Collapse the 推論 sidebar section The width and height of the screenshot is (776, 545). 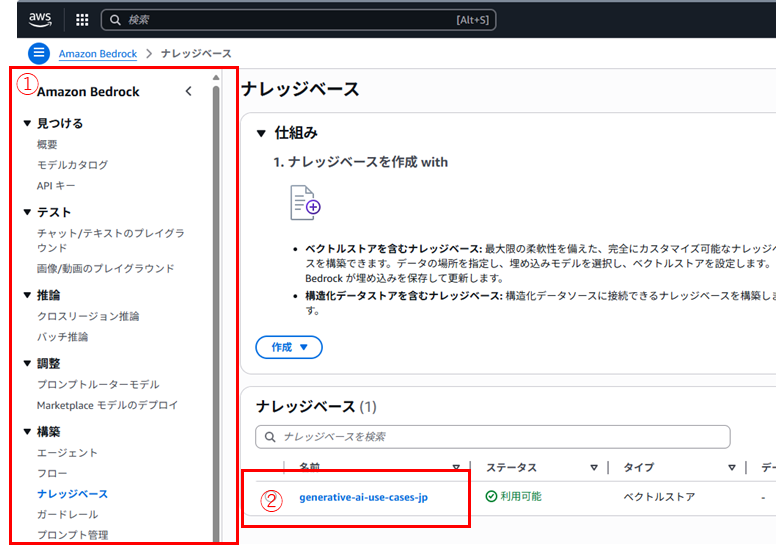tap(28, 296)
